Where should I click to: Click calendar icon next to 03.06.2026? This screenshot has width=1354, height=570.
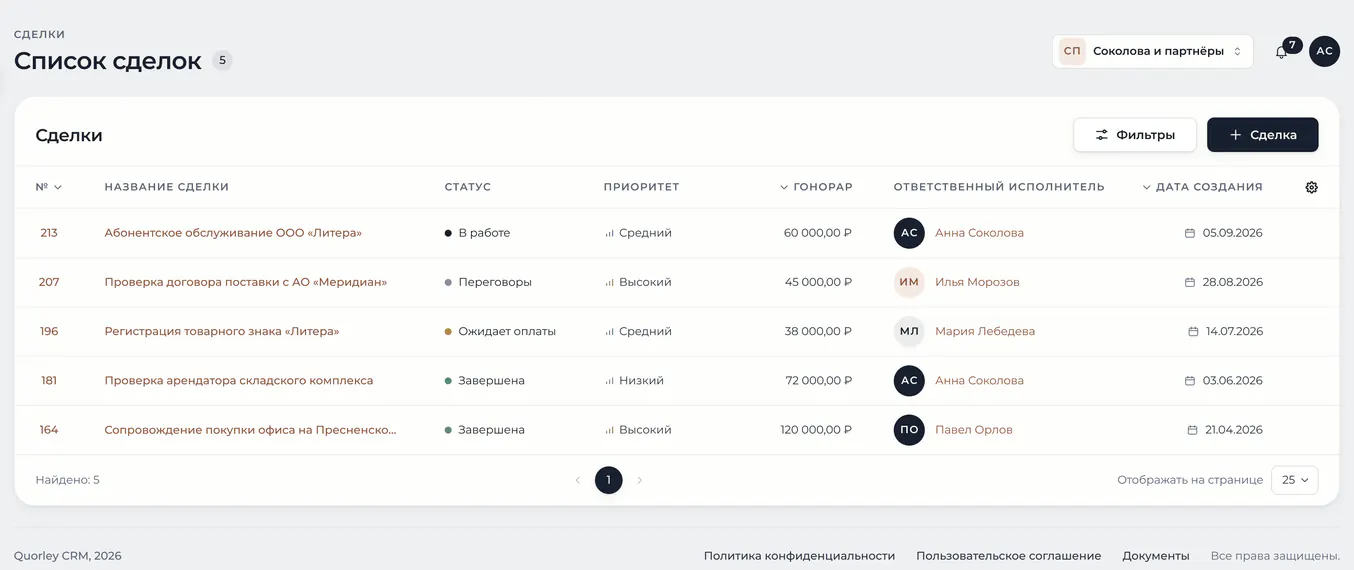[1190, 380]
